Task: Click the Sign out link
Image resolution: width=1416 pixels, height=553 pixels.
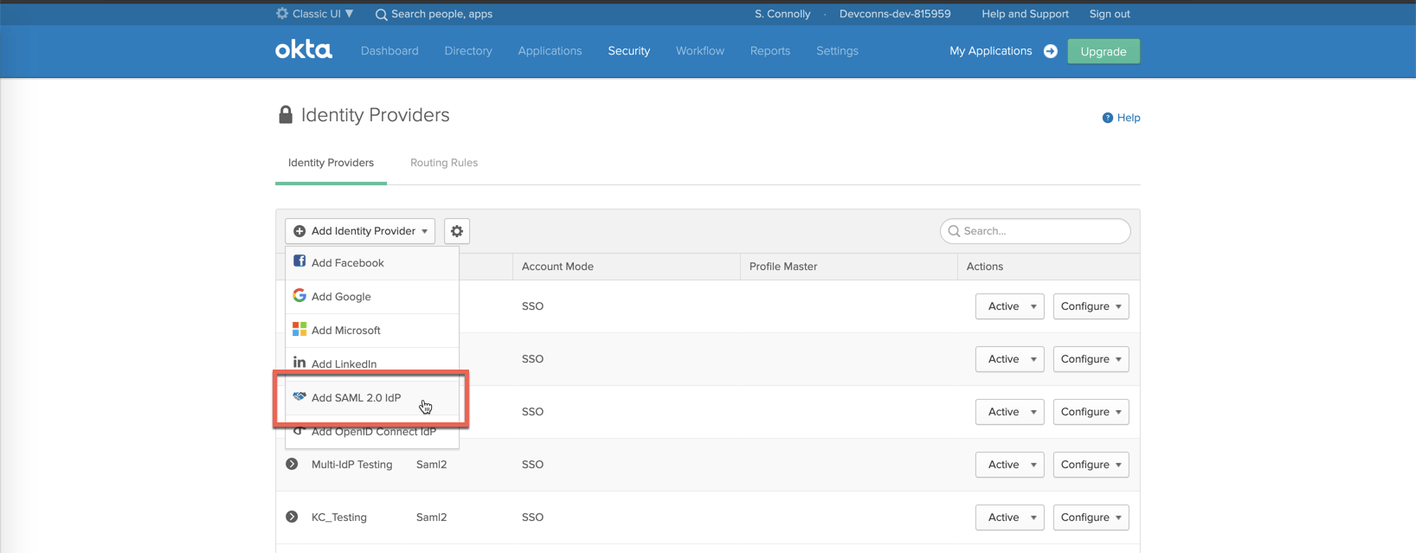Action: 1110,14
